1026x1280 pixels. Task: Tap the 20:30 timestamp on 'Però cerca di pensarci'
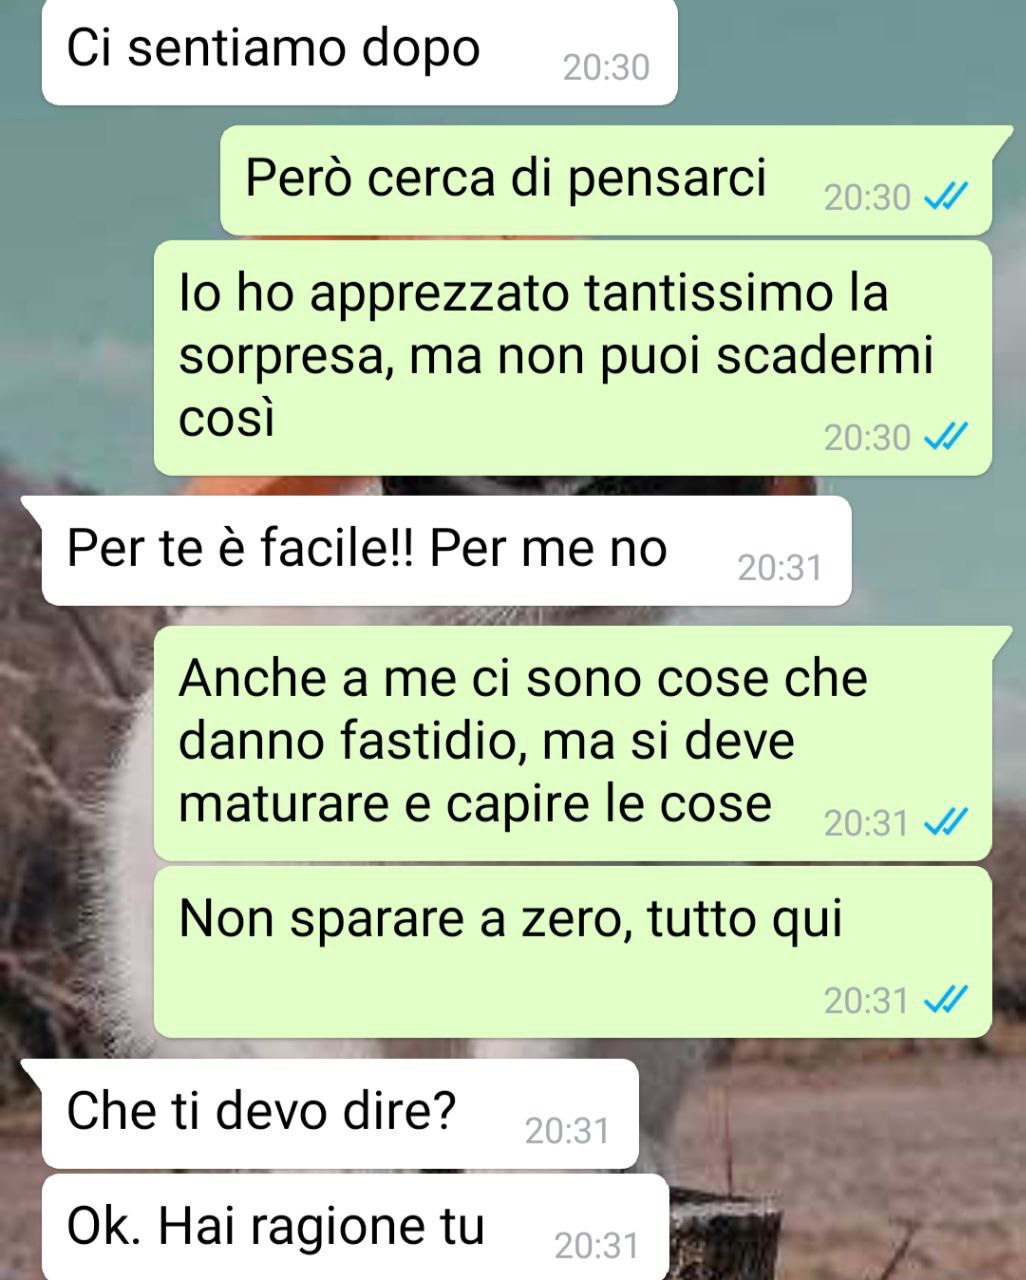point(867,198)
